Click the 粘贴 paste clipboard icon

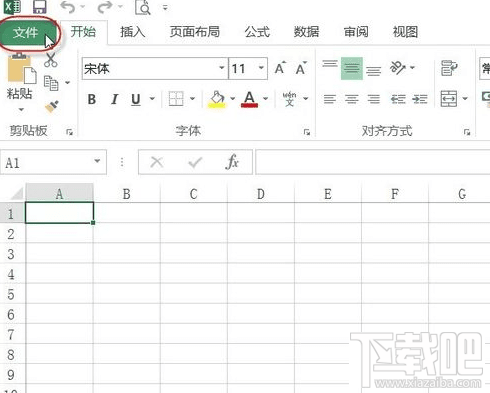21,68
